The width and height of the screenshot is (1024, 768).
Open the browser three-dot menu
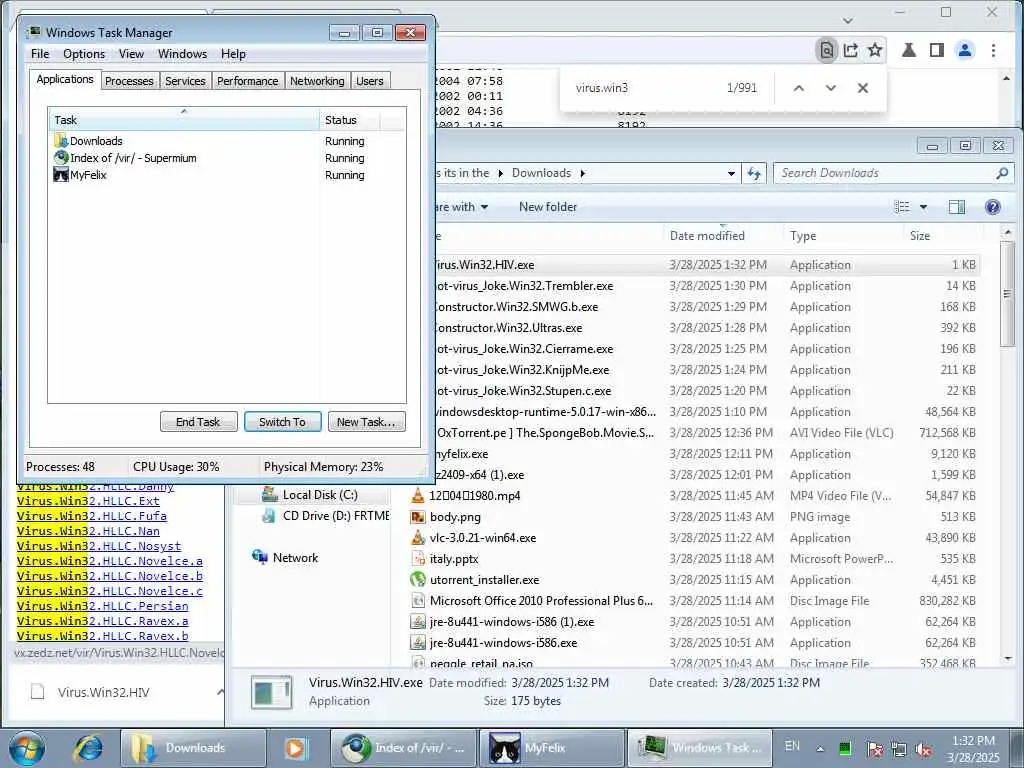(x=993, y=50)
